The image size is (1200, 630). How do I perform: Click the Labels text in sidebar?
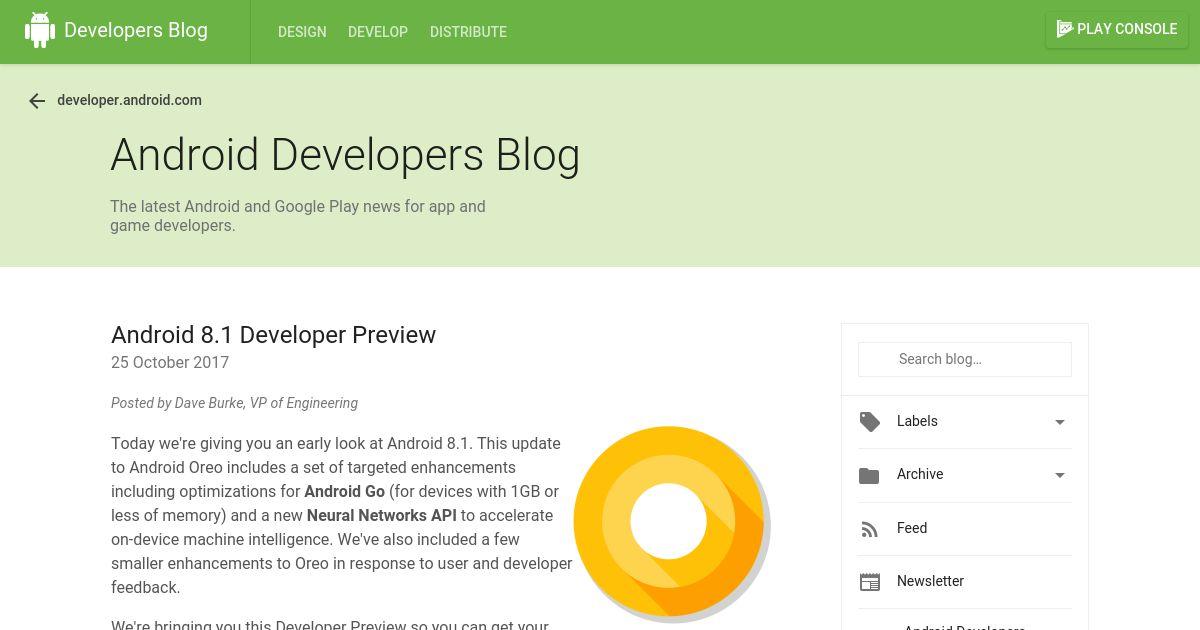click(x=917, y=421)
